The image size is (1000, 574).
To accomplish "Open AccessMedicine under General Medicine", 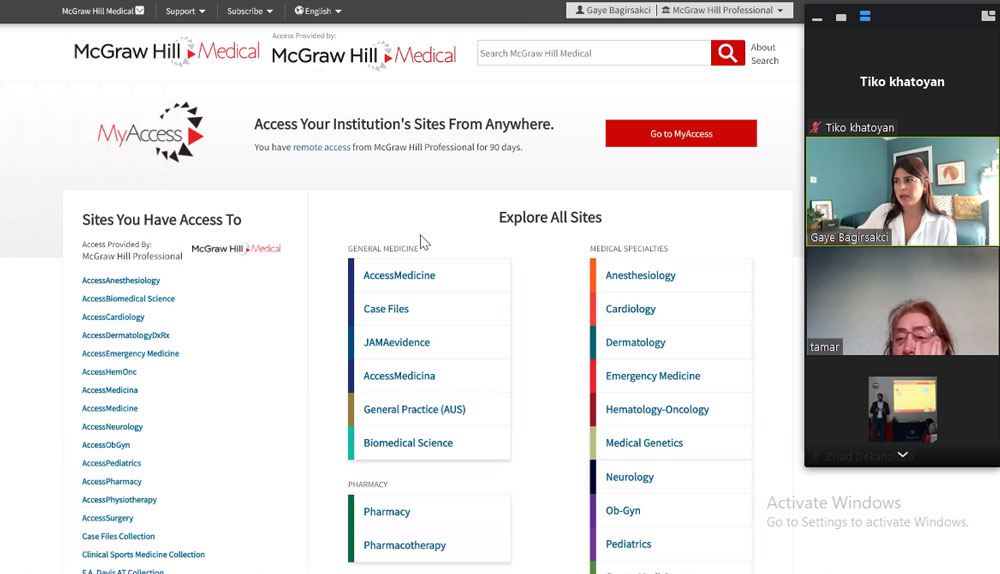I will (399, 275).
